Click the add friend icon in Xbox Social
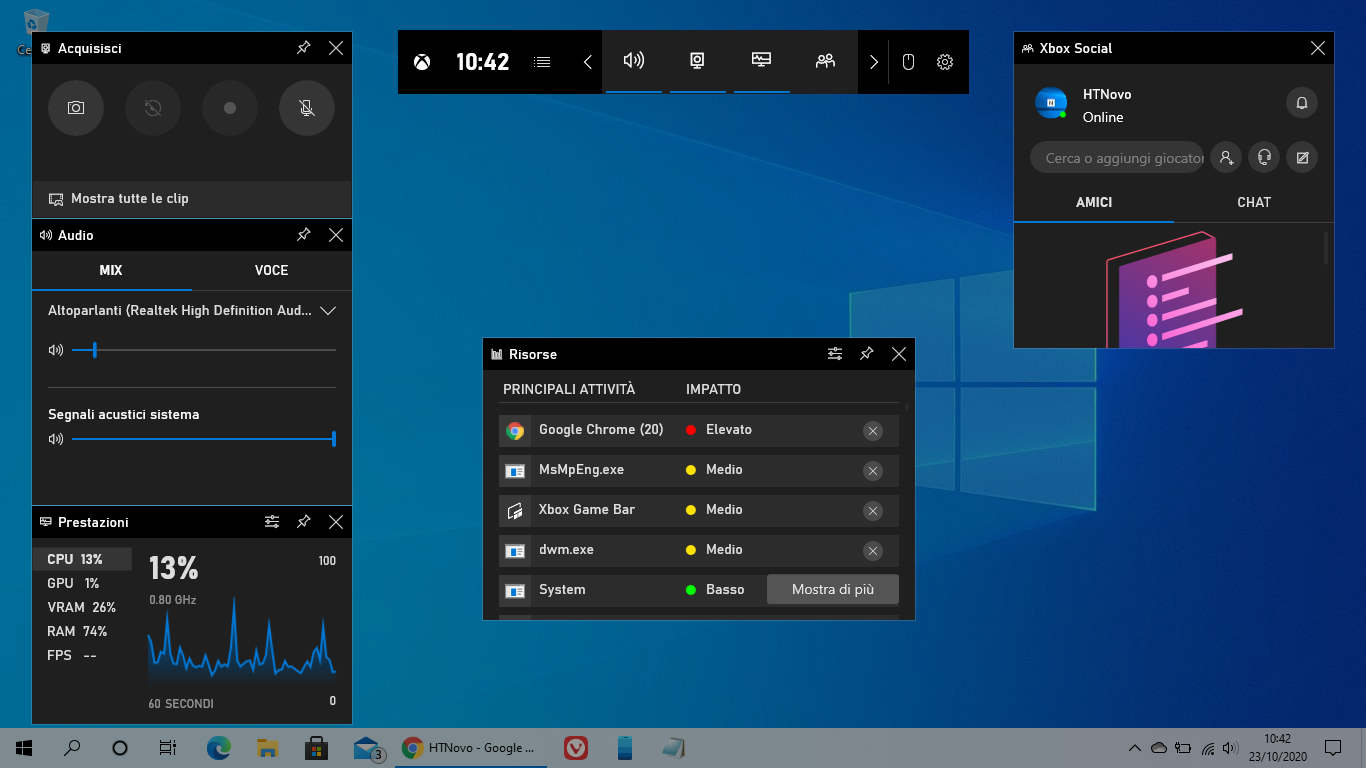Image resolution: width=1366 pixels, height=768 pixels. (1225, 157)
